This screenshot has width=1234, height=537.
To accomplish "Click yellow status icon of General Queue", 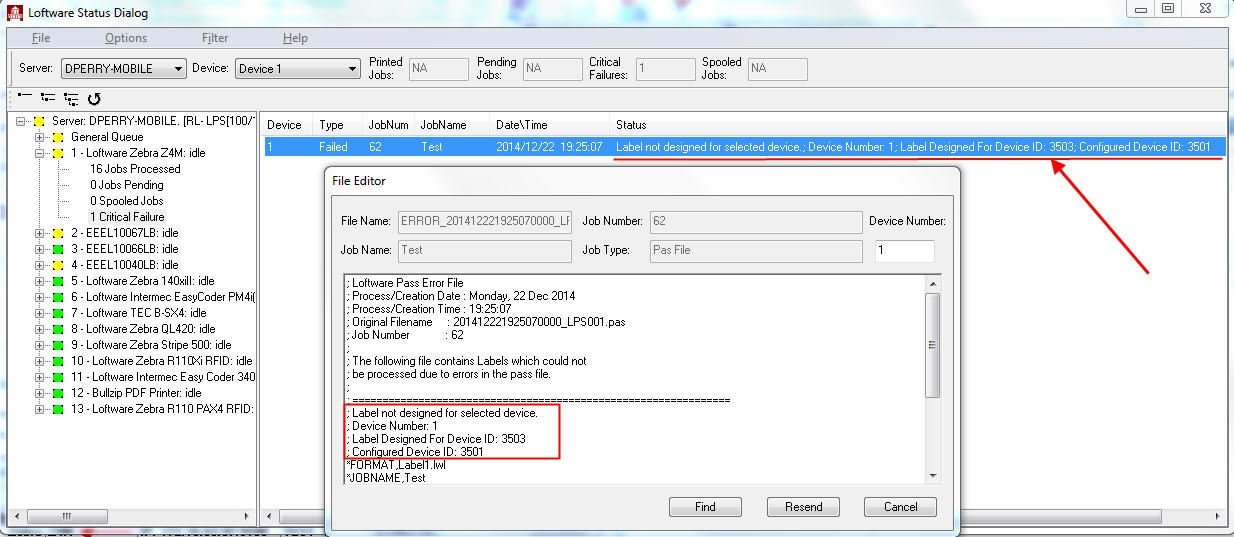I will coord(57,137).
